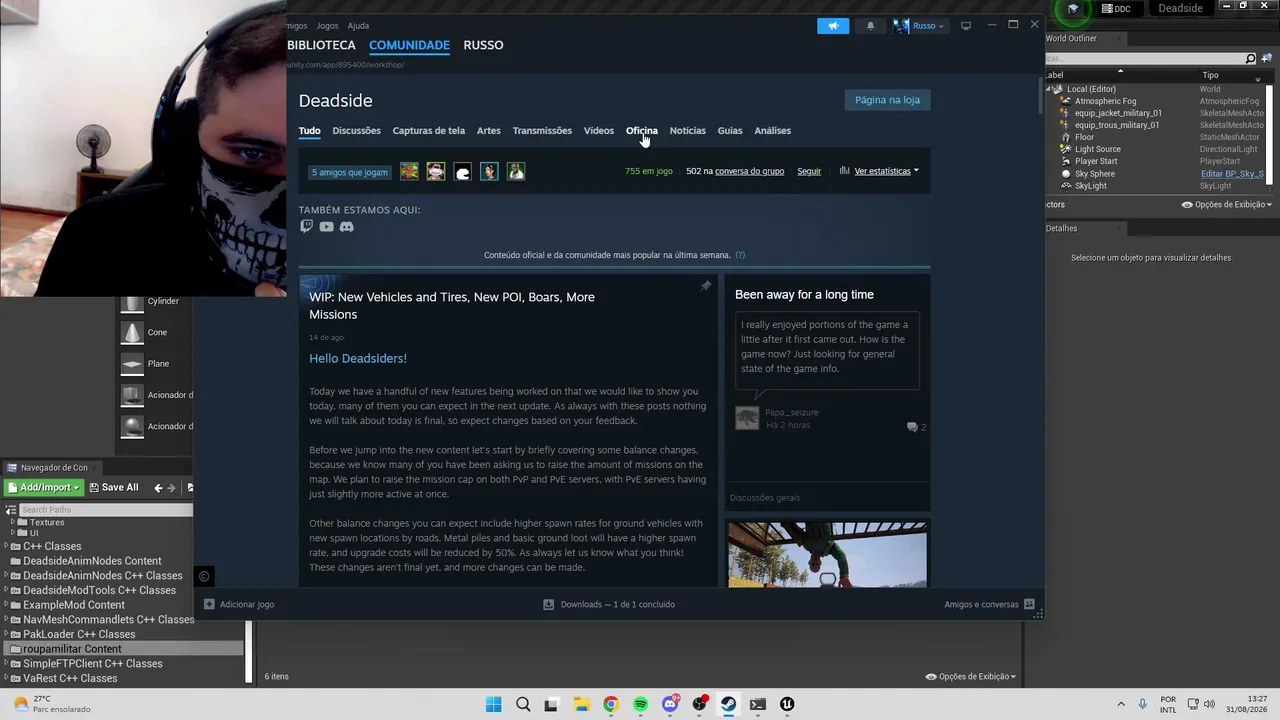Open the Russo account dropdown

pyautogui.click(x=919, y=26)
